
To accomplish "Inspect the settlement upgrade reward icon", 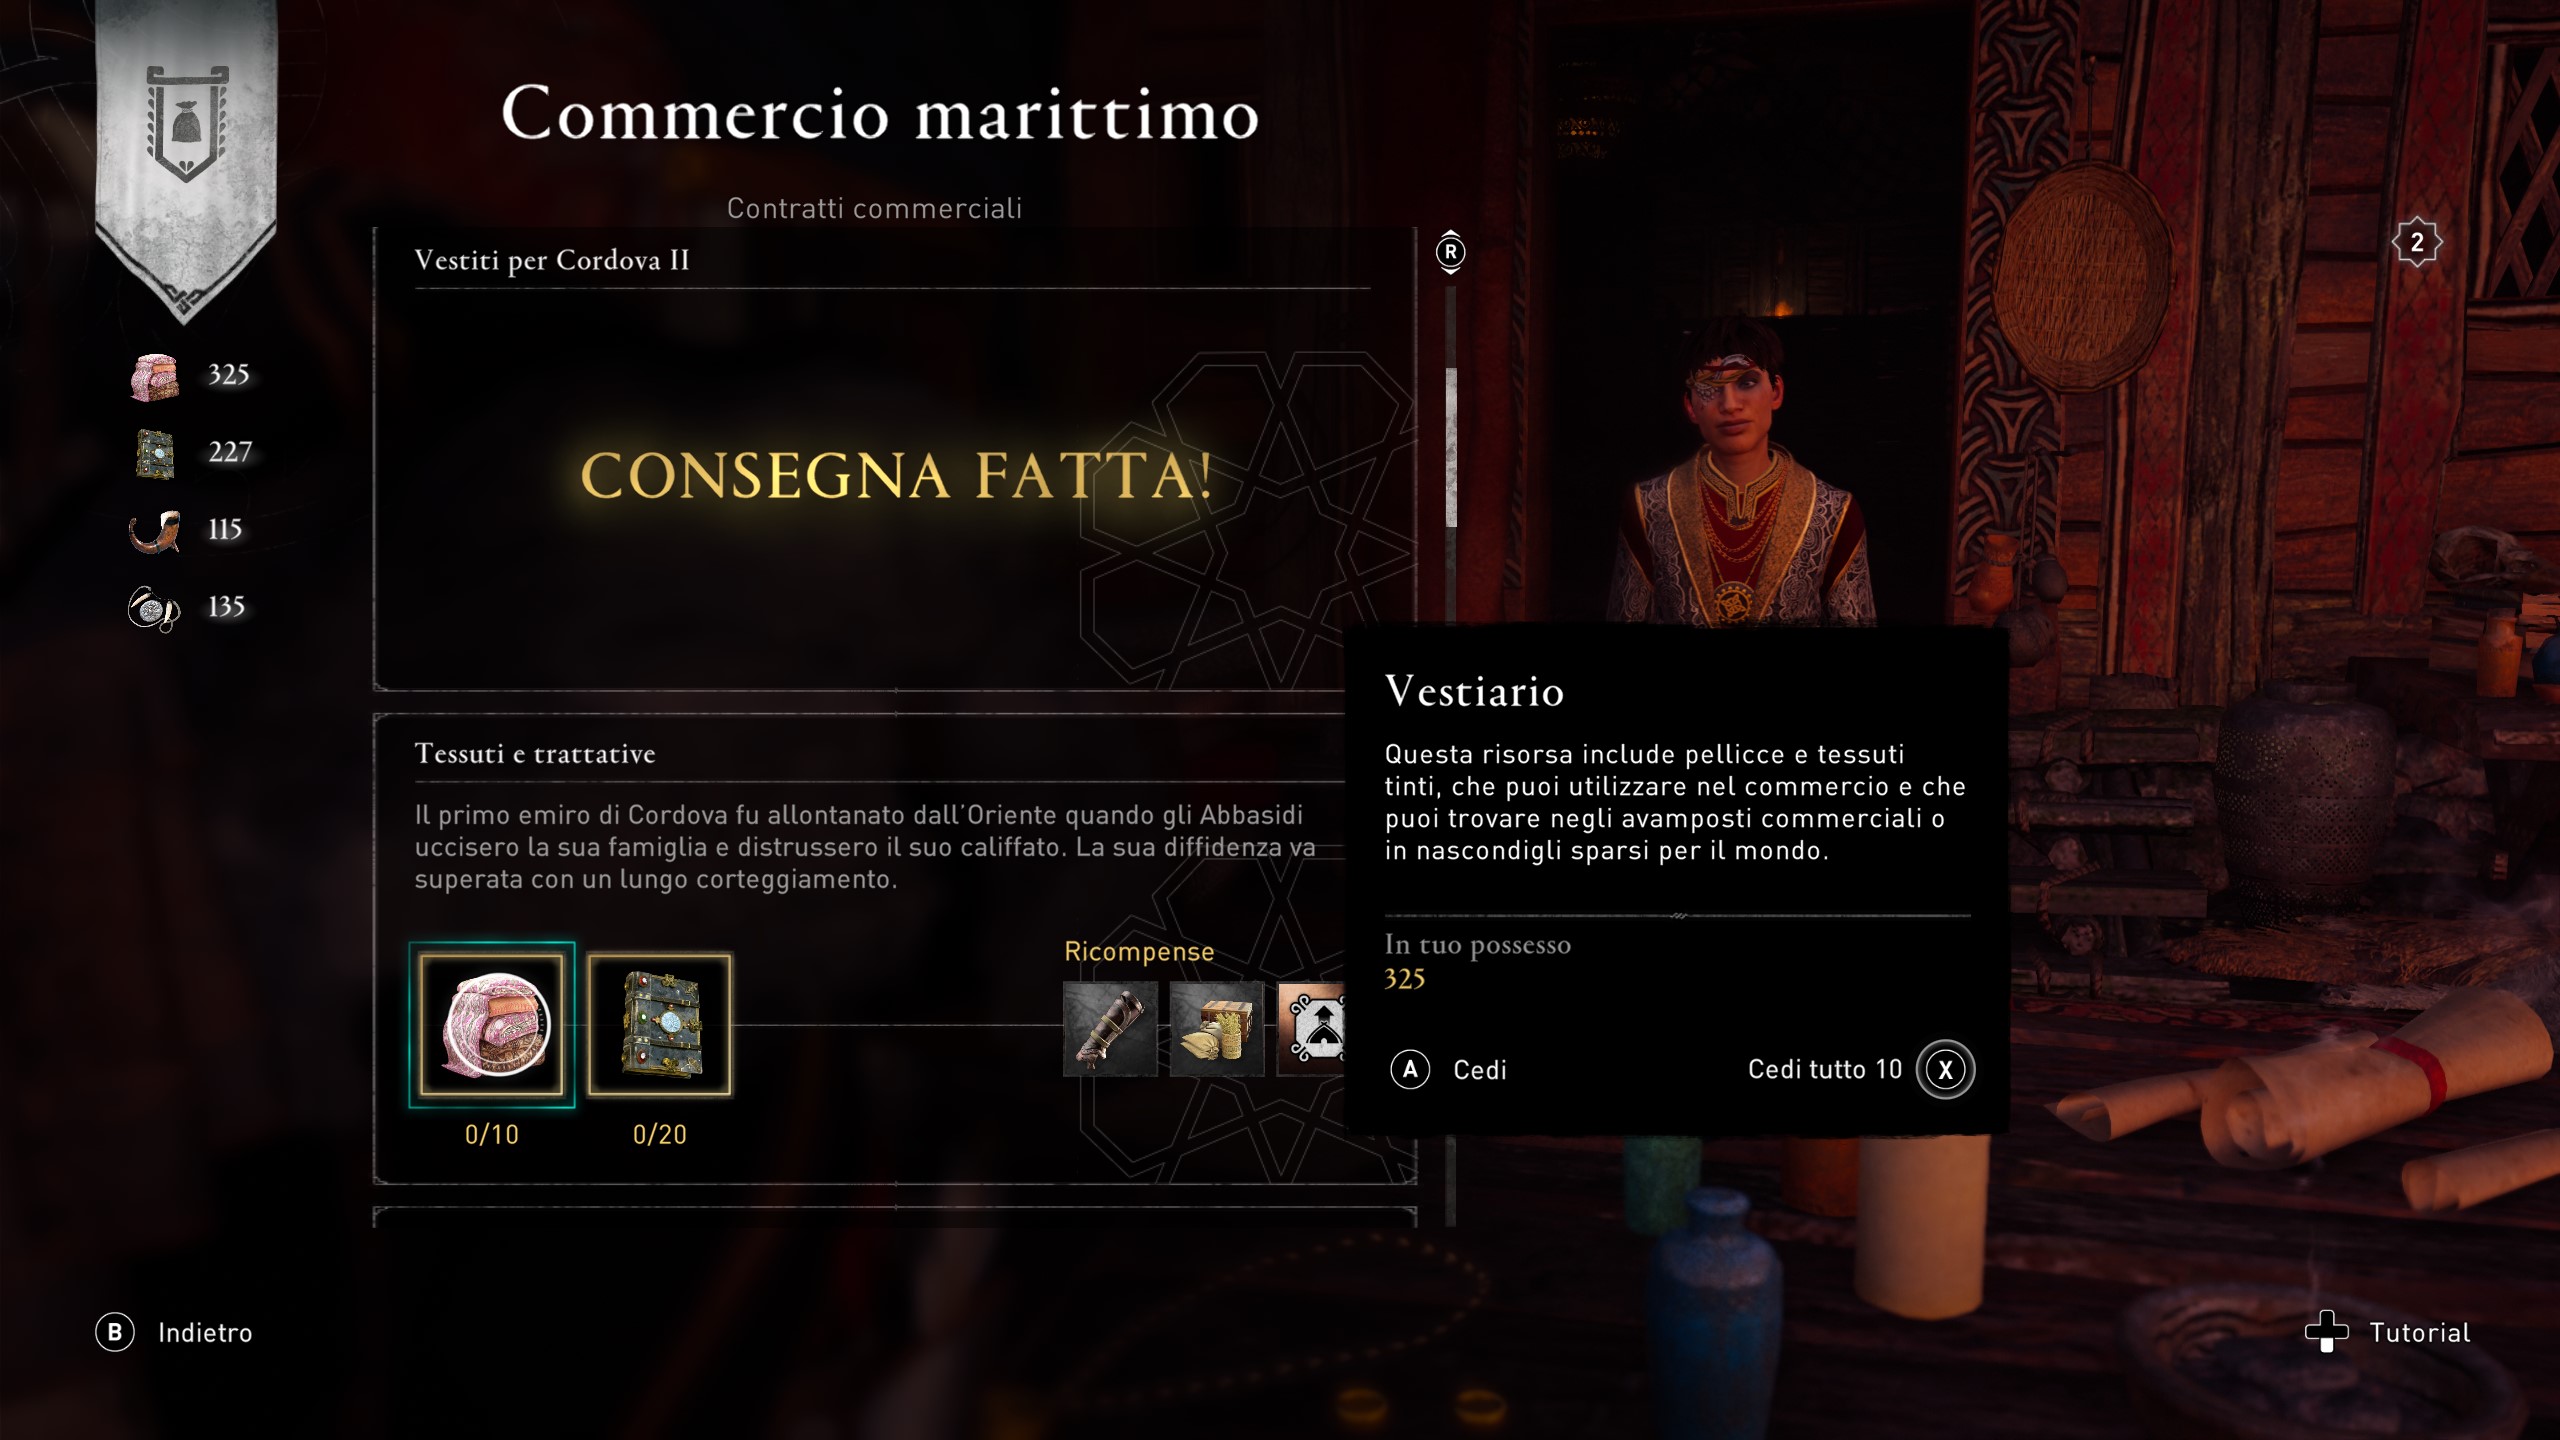I will (x=1313, y=1029).
